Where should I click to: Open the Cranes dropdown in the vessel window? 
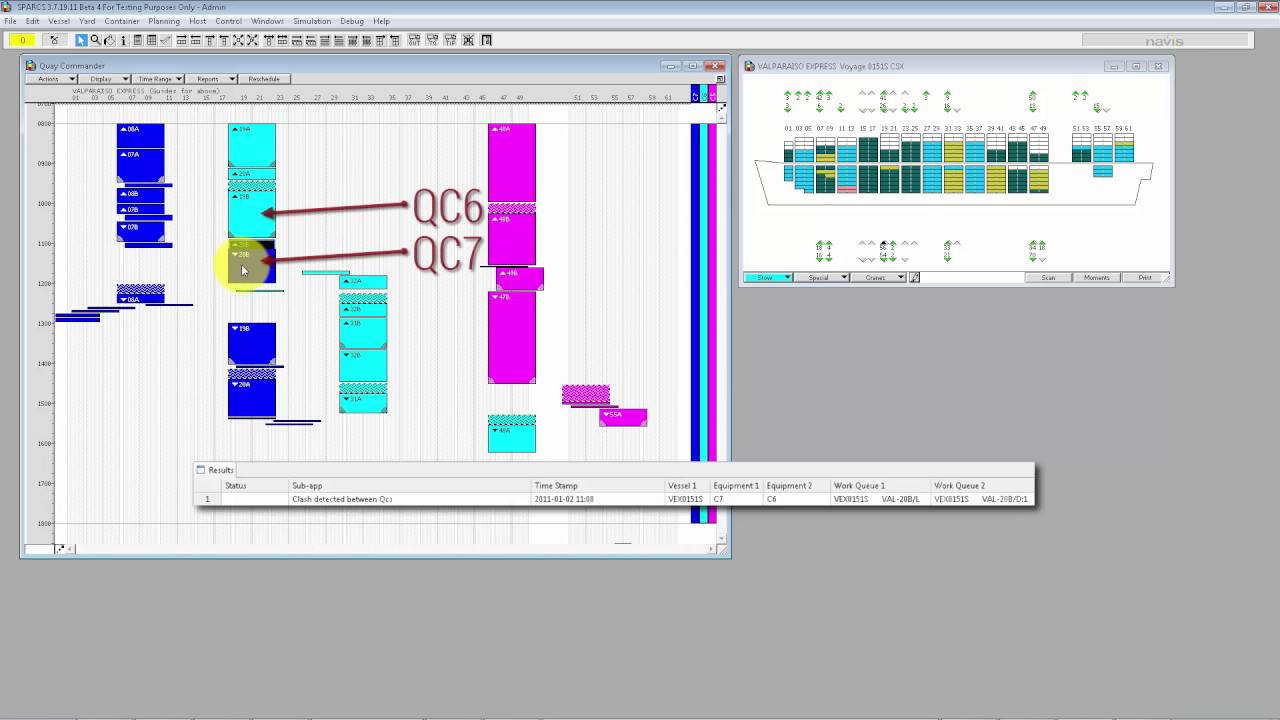[879, 277]
